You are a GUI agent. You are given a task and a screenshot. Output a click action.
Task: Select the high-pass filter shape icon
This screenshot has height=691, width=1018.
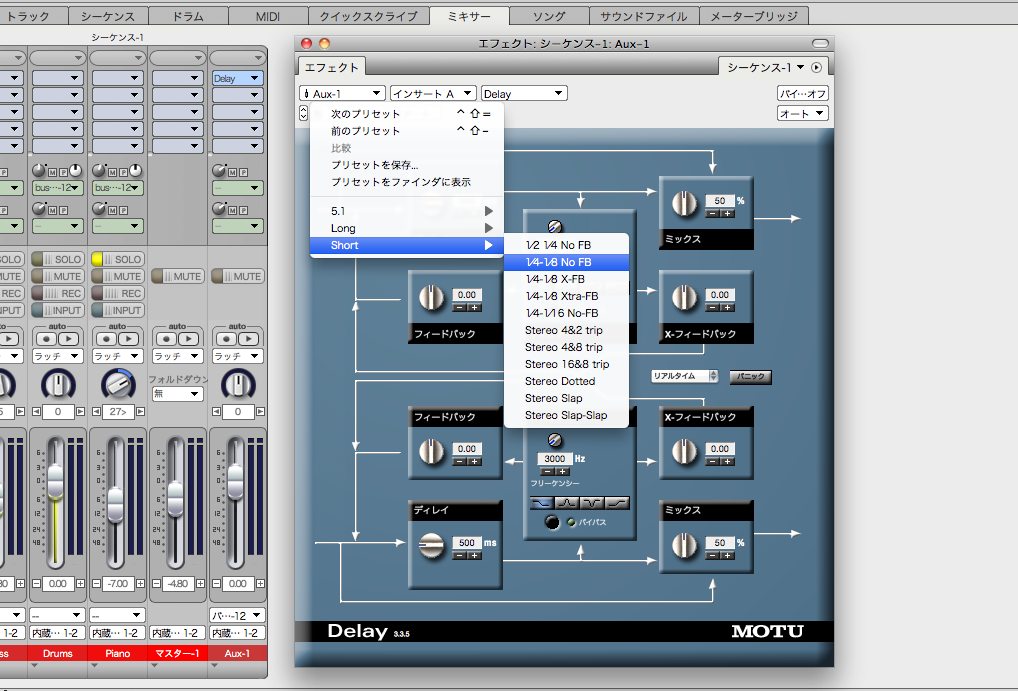click(x=617, y=503)
